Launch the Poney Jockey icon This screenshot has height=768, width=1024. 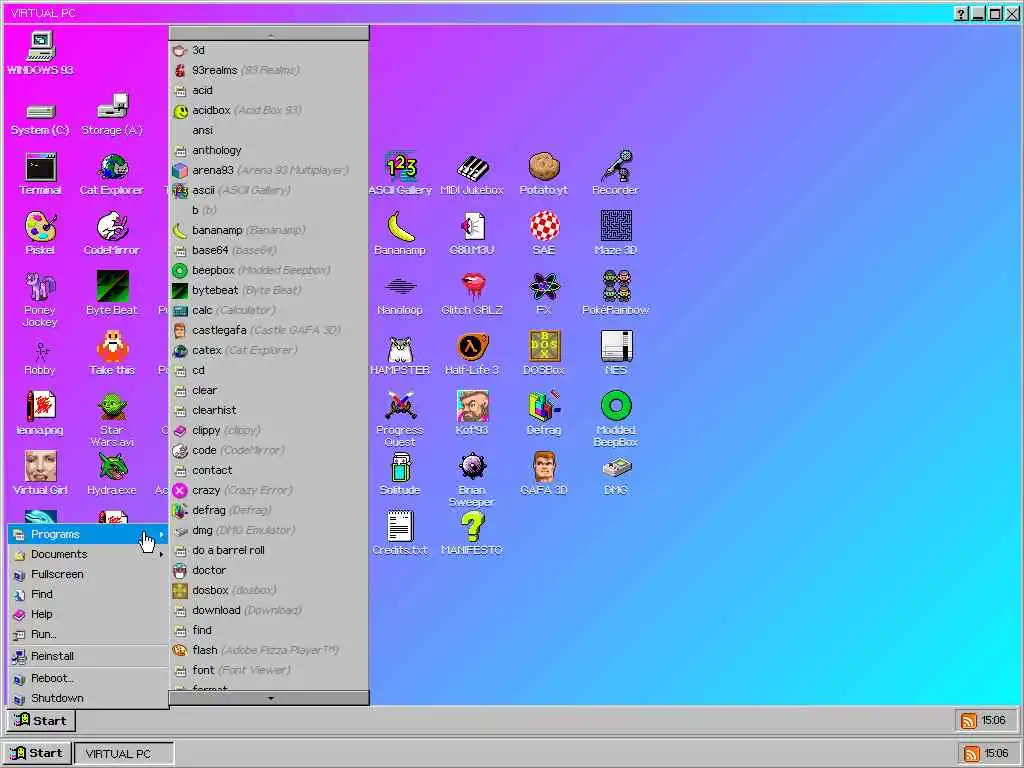40,300
